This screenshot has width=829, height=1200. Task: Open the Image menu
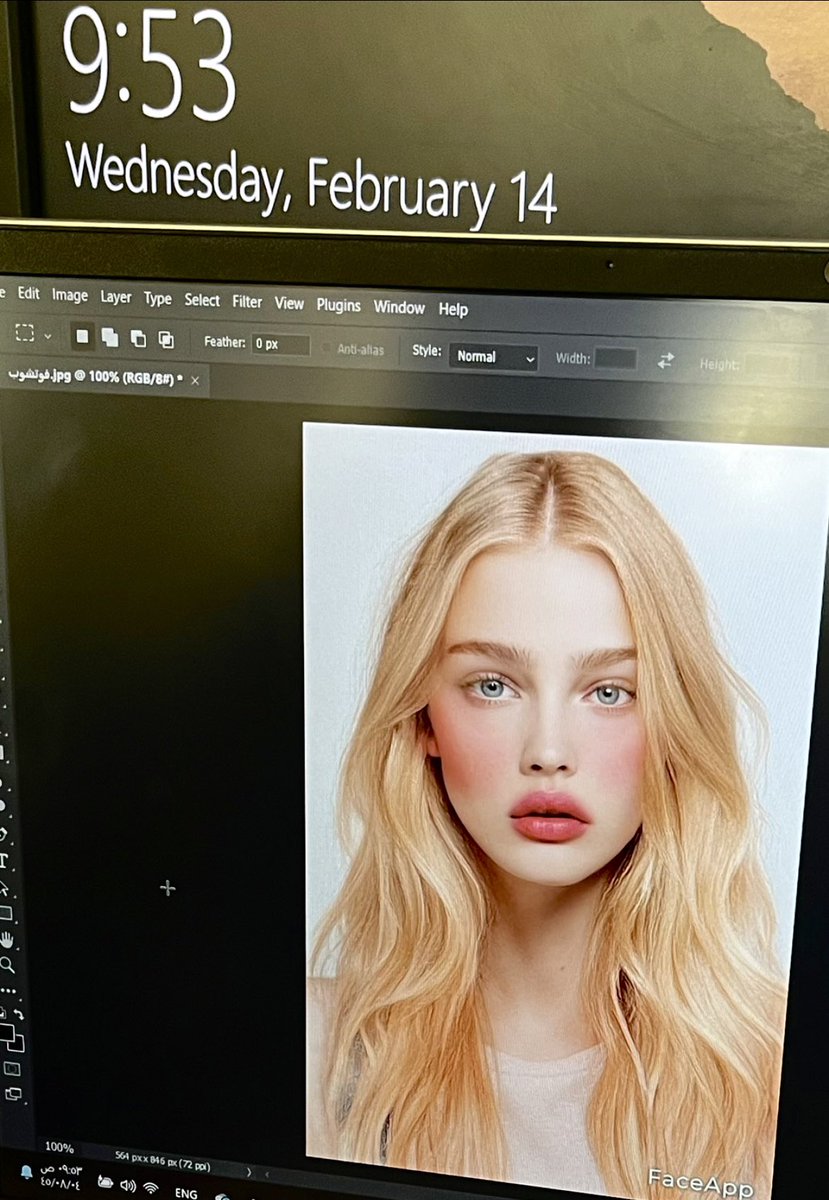click(70, 296)
